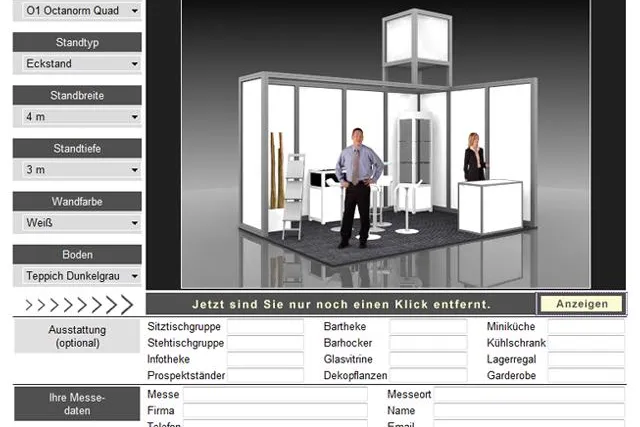This screenshot has width=640, height=427.
Task: Click the Wandfarbe header label
Action: click(77, 202)
